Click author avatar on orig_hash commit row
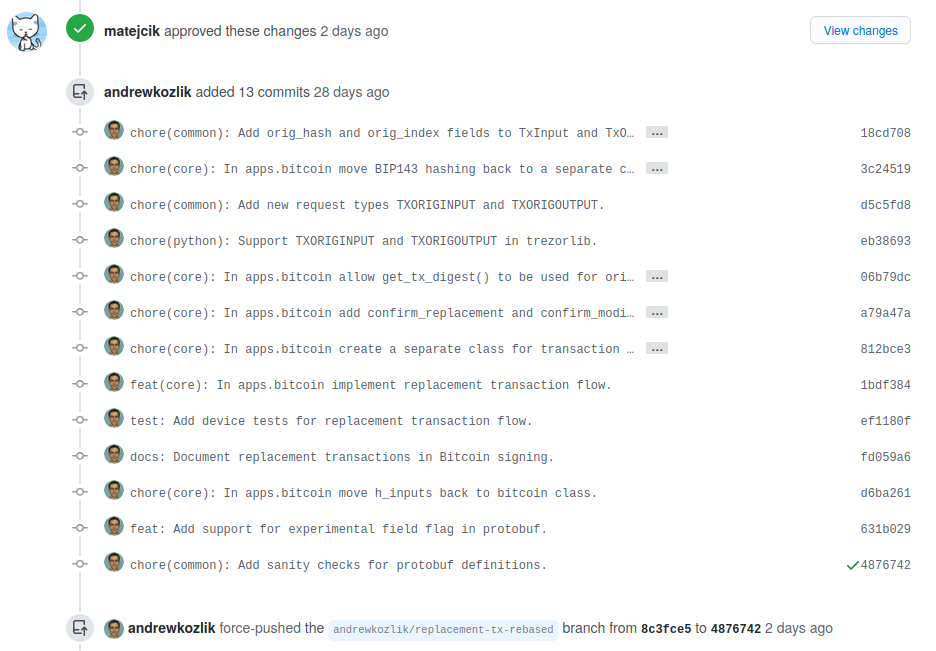 [114, 131]
